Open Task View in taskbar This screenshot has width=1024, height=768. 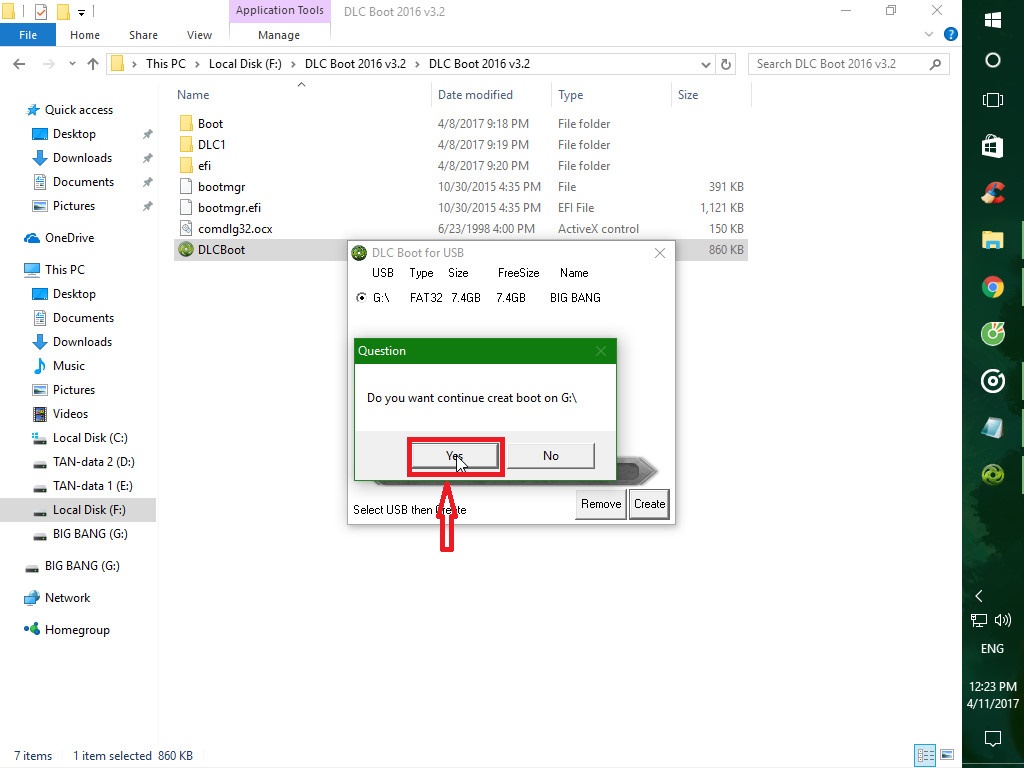993,100
